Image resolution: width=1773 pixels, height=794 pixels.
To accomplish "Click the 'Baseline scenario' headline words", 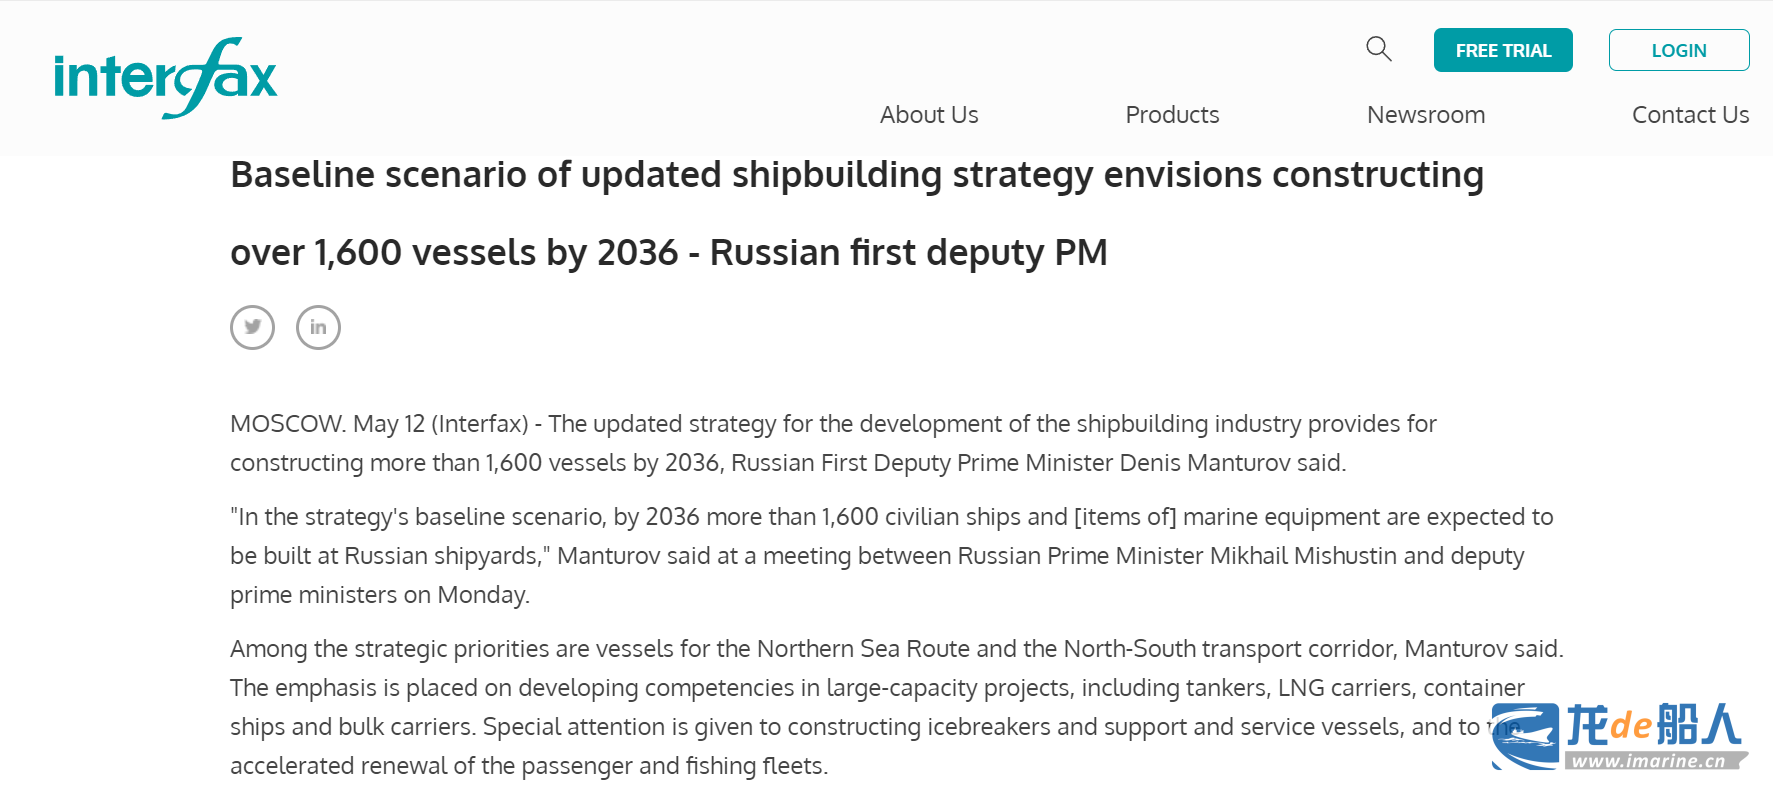I will tap(378, 175).
